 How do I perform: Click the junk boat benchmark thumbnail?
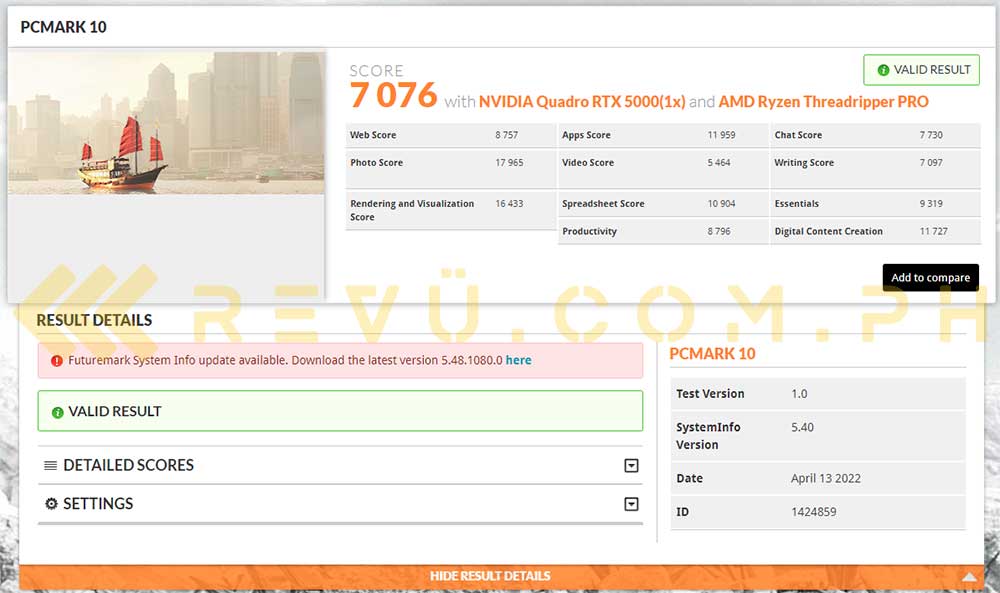point(166,123)
